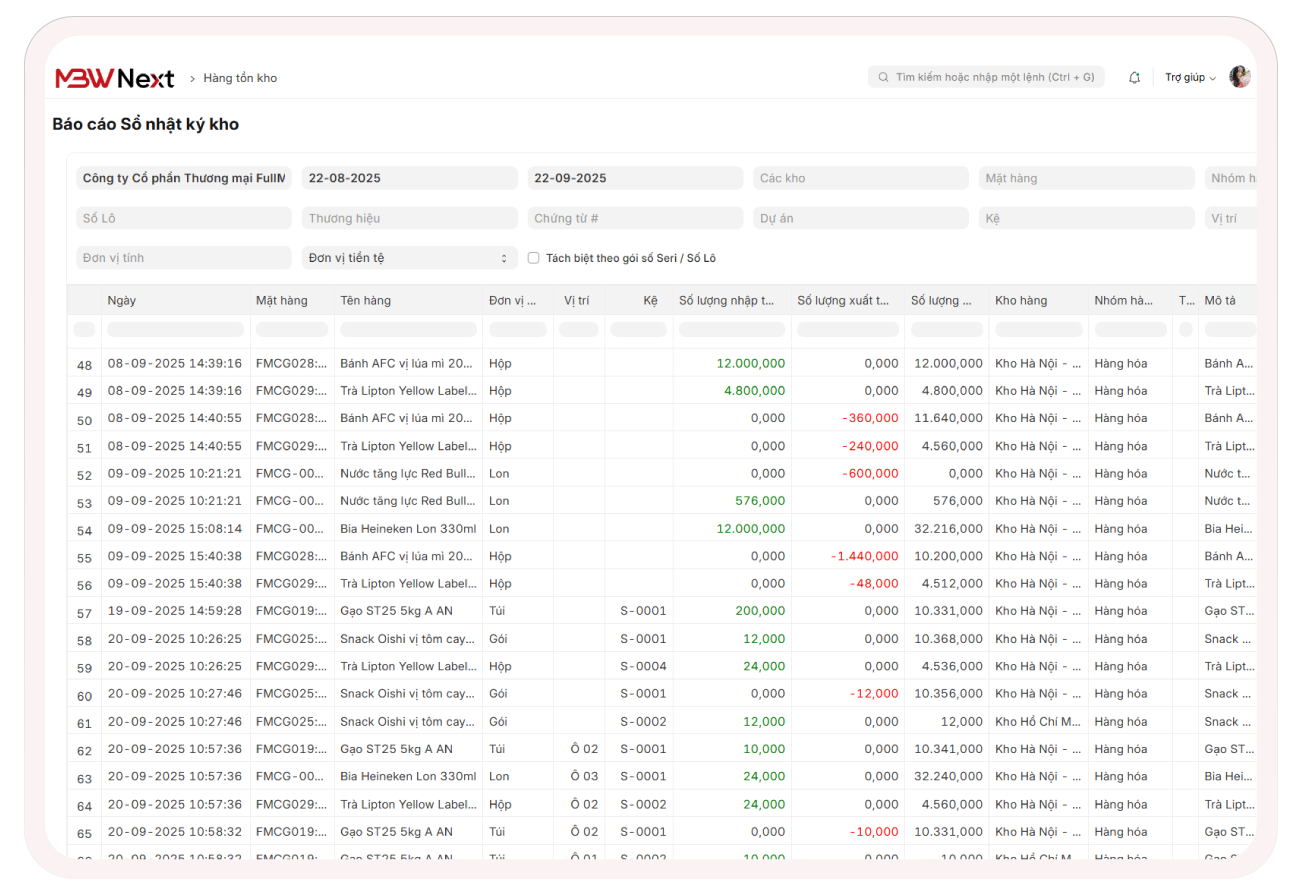Open the notifications bell
The height and width of the screenshot is (895, 1300).
tap(1134, 78)
